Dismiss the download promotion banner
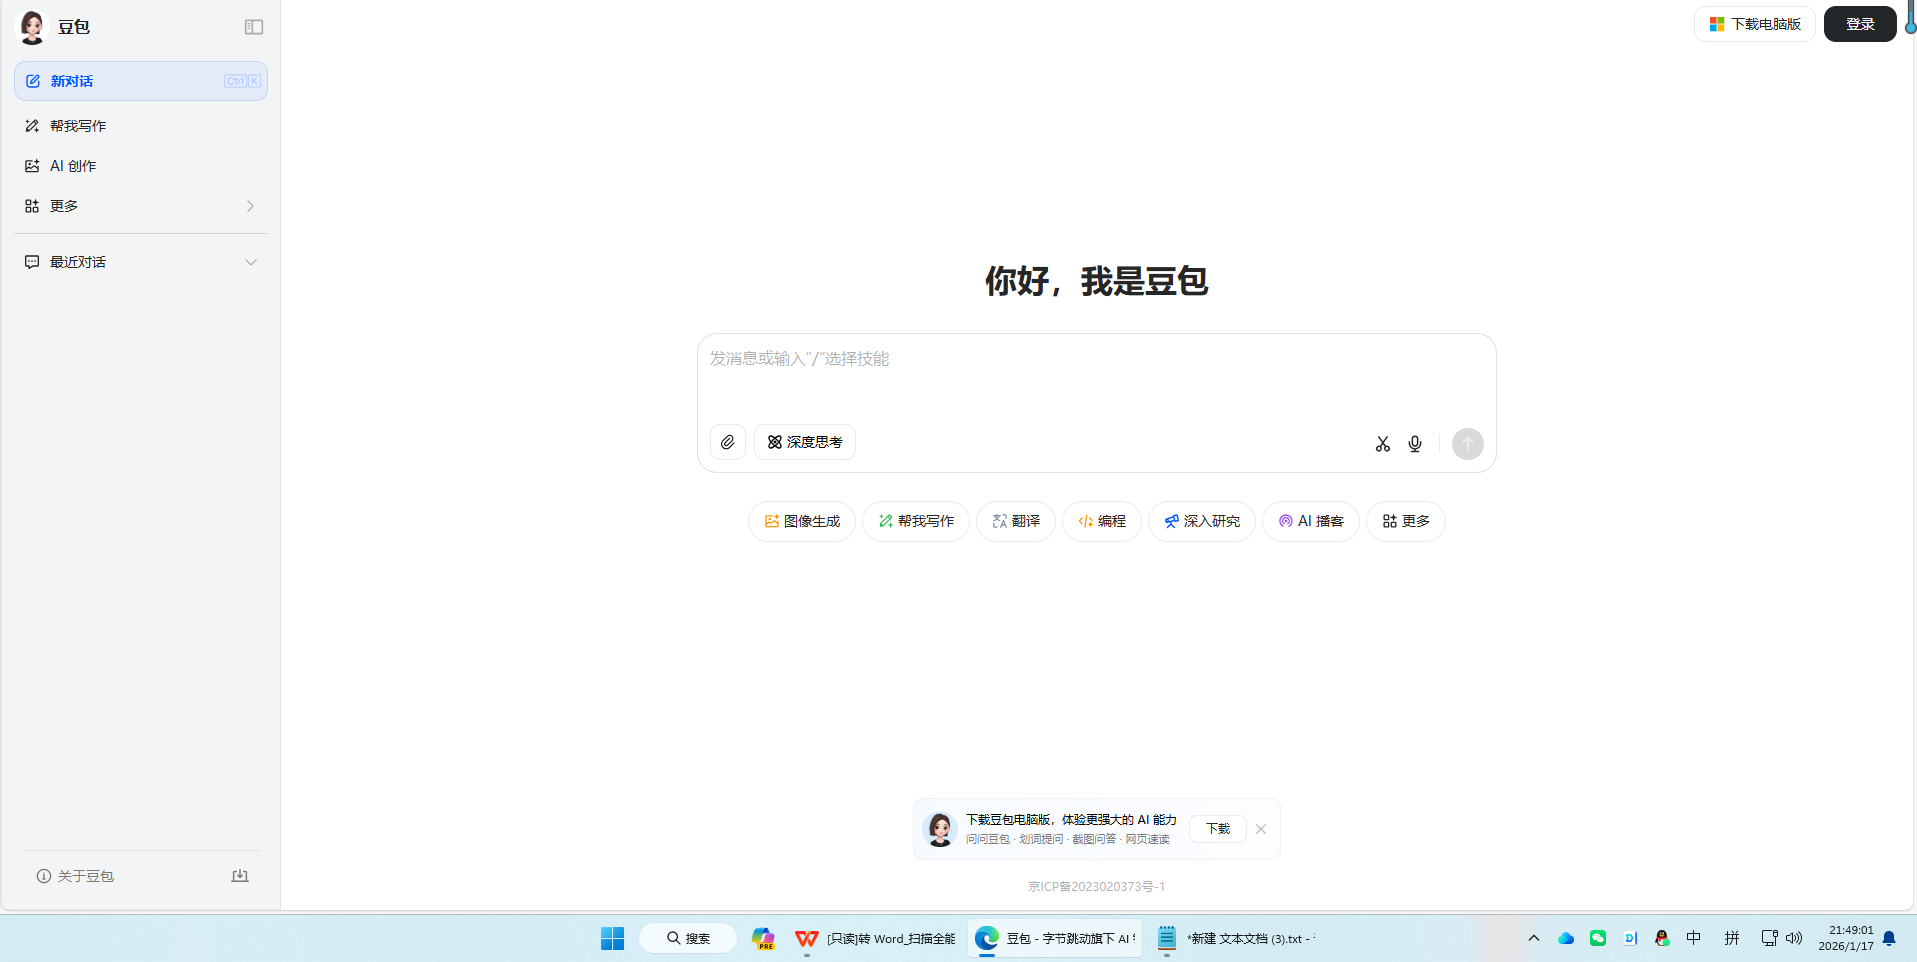 (1260, 828)
